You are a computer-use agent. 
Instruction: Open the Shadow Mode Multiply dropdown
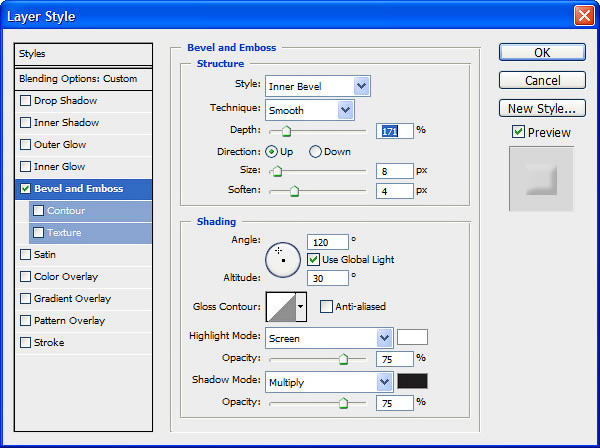(x=329, y=382)
